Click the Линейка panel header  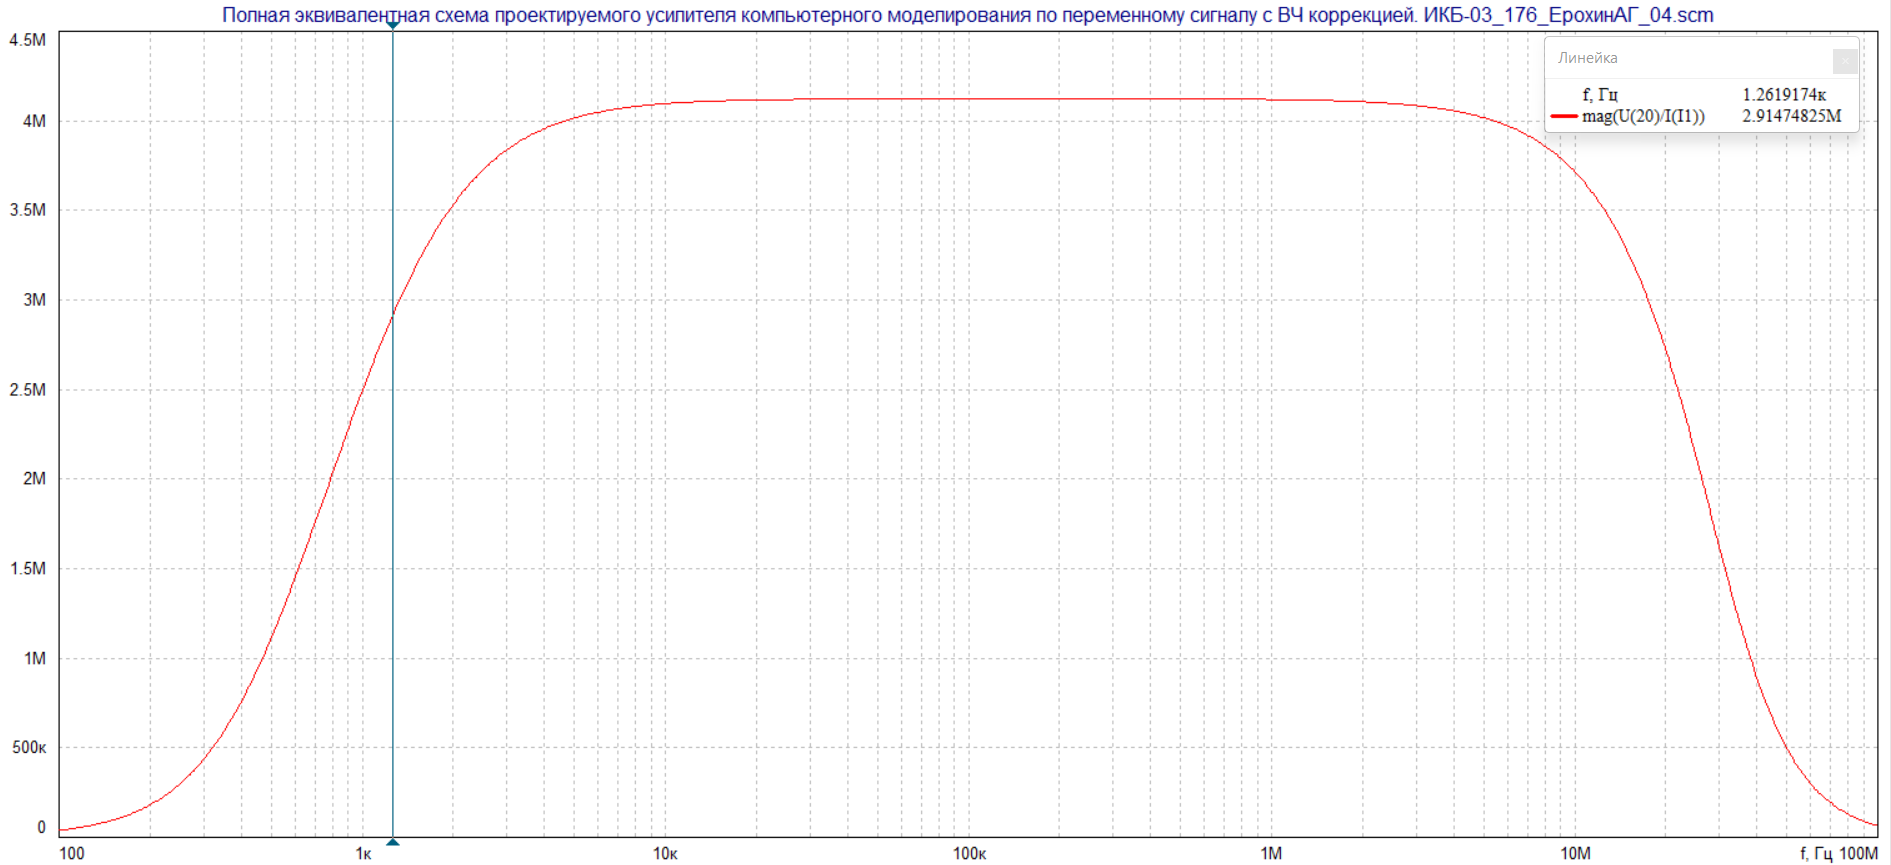click(x=1700, y=58)
